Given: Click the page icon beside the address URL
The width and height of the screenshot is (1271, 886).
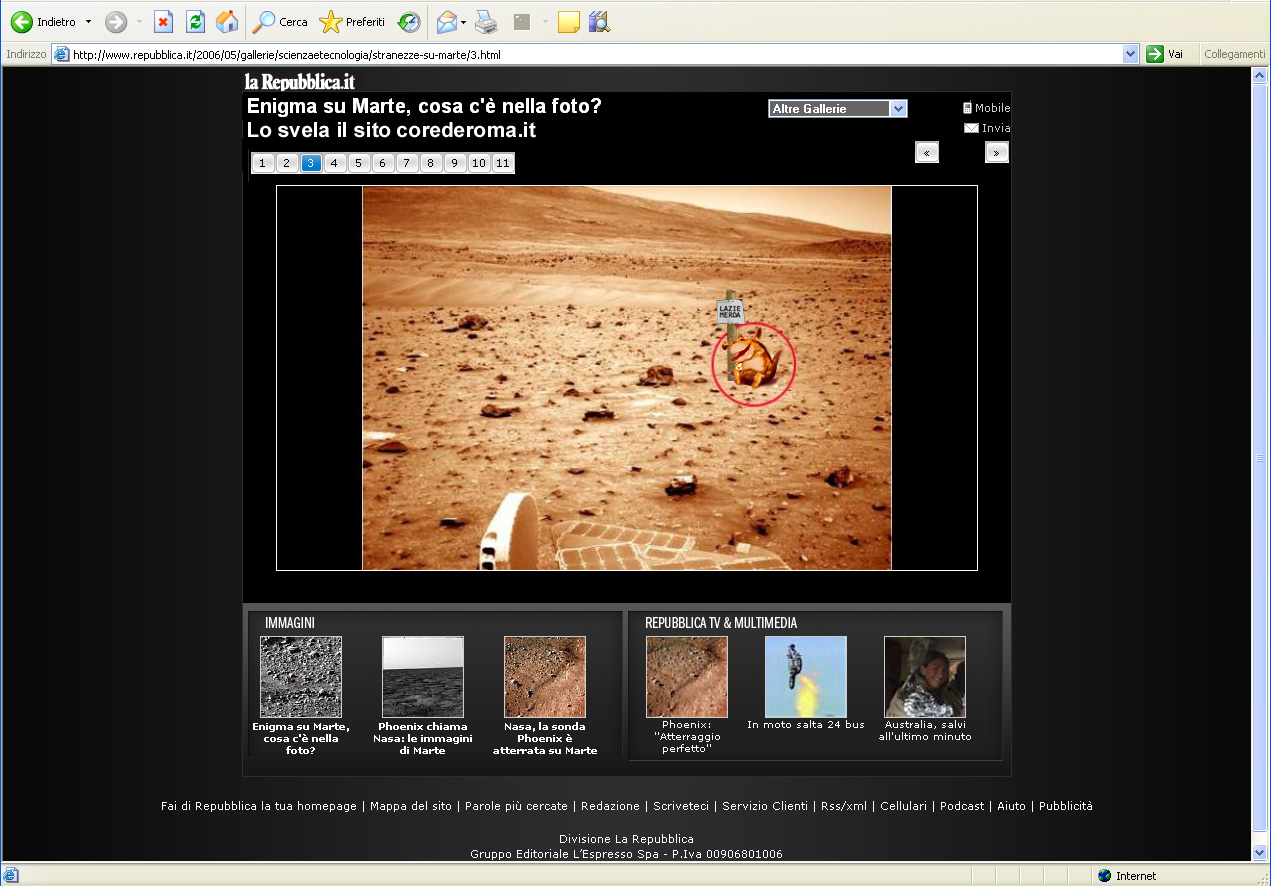Looking at the screenshot, I should 62,54.
